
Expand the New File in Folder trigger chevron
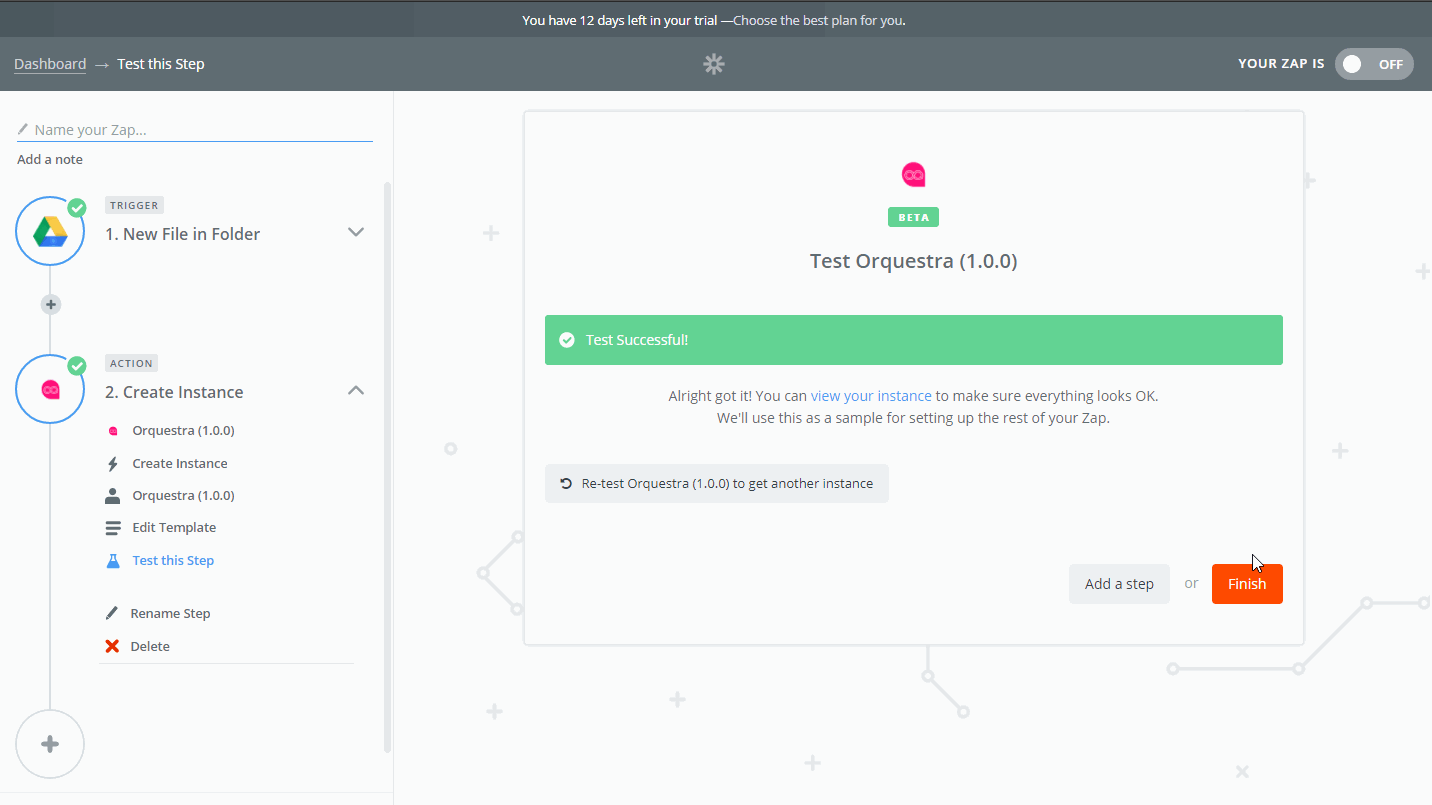(x=355, y=232)
